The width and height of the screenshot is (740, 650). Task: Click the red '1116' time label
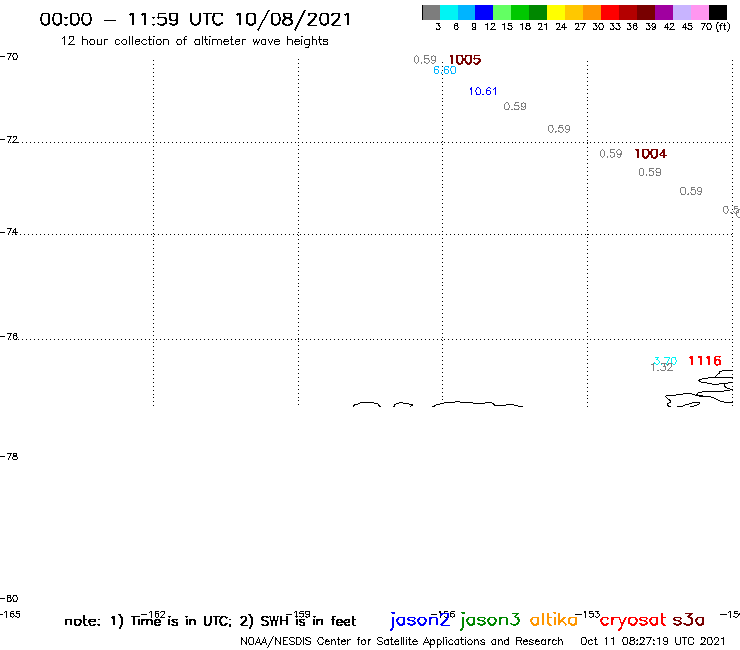[x=705, y=361]
